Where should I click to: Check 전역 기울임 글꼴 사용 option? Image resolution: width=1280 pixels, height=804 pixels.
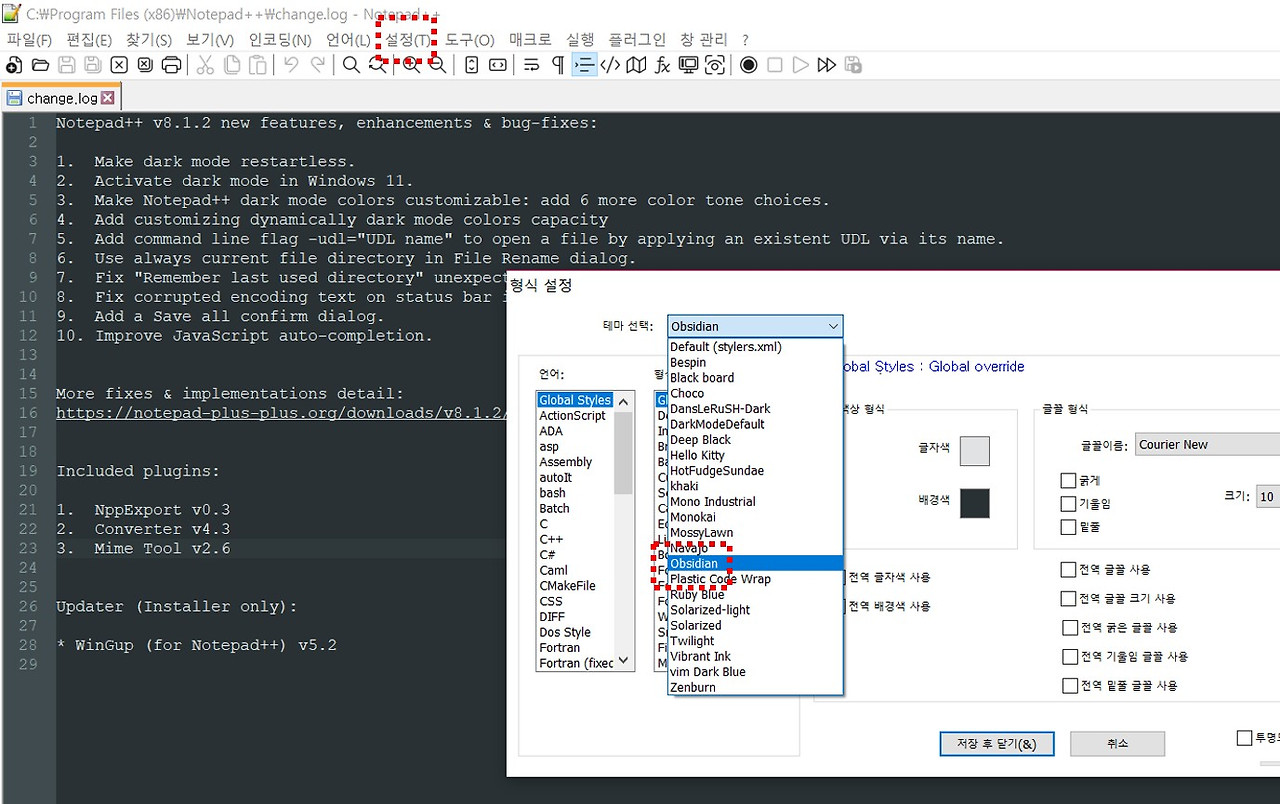click(1068, 657)
